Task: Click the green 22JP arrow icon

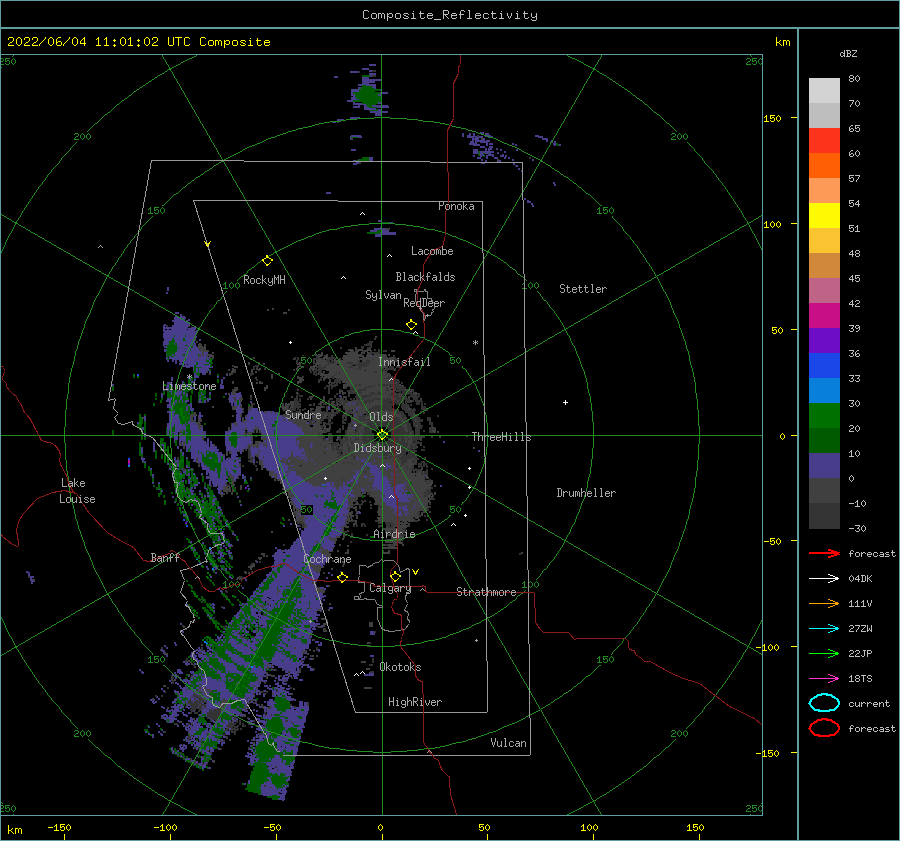Action: pyautogui.click(x=824, y=653)
